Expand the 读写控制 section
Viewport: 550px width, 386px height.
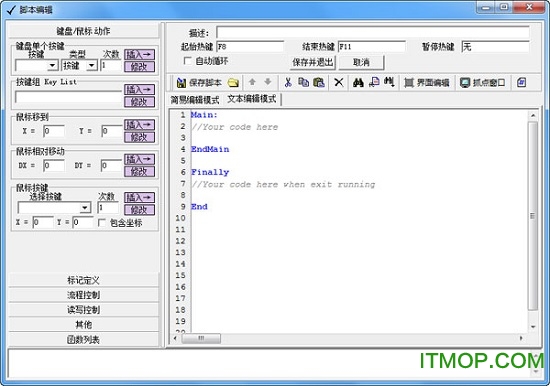[x=83, y=310]
